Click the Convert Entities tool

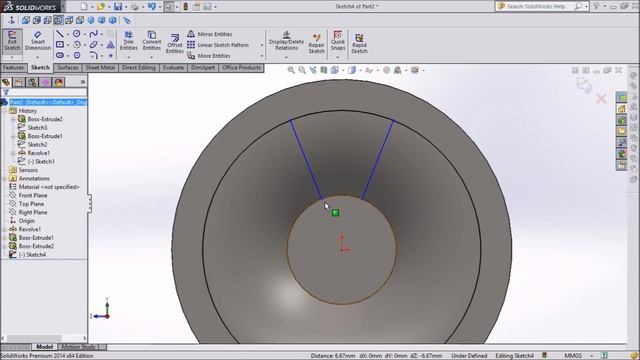pos(152,41)
